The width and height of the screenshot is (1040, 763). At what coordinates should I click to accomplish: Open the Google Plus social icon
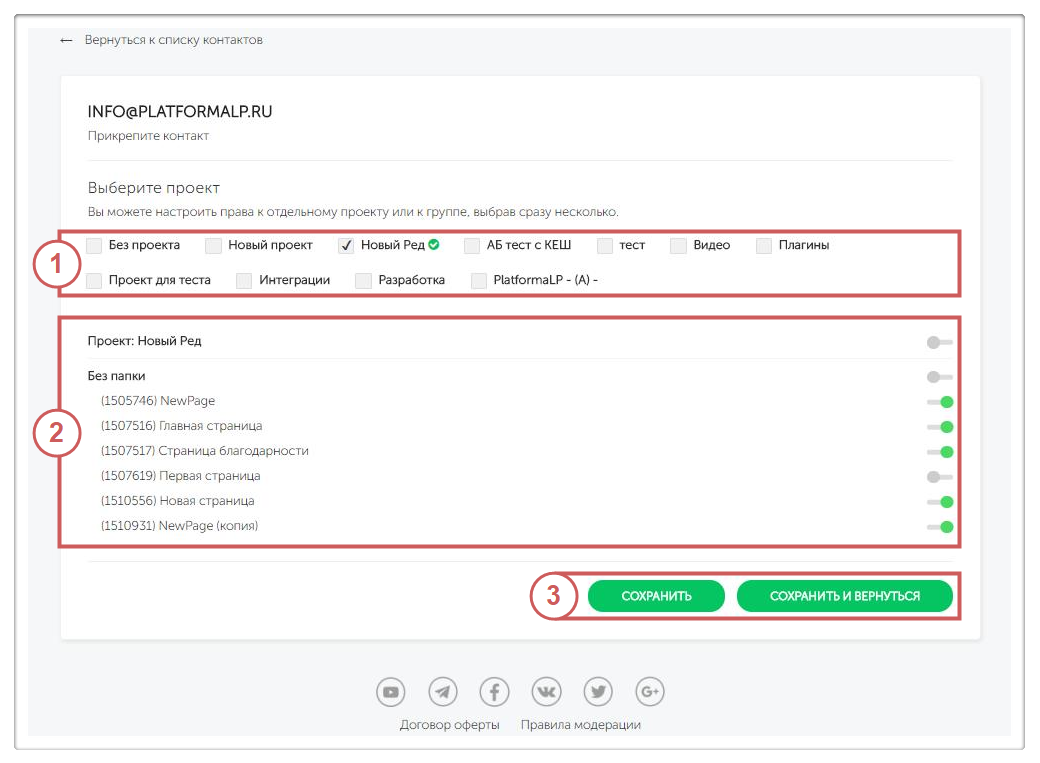pyautogui.click(x=650, y=691)
